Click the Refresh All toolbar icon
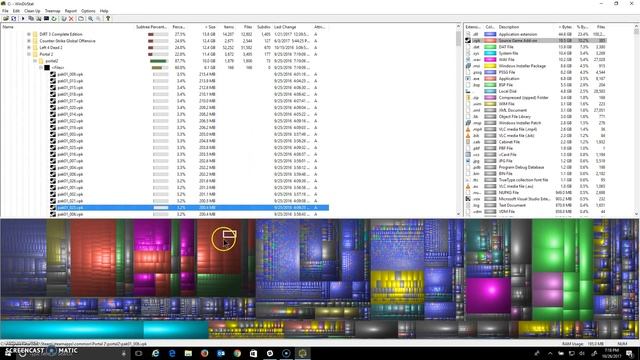 [x=13, y=18]
